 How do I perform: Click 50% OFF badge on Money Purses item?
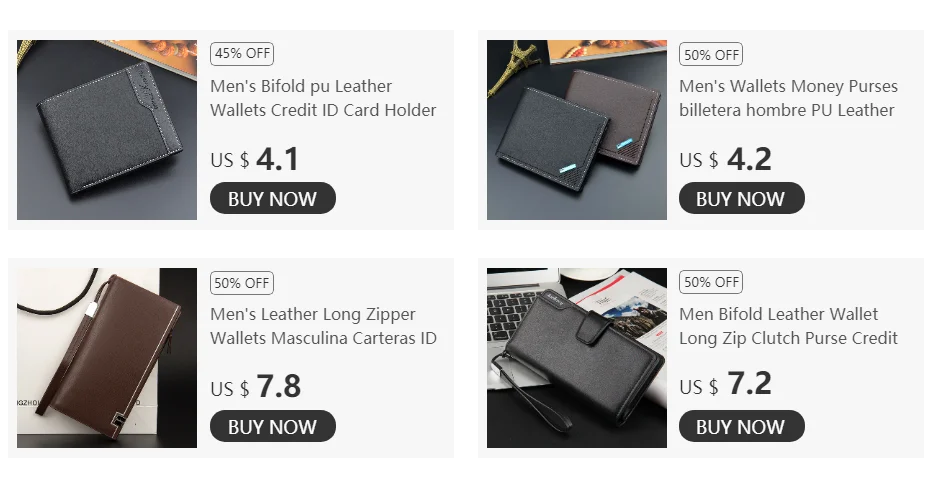(711, 55)
